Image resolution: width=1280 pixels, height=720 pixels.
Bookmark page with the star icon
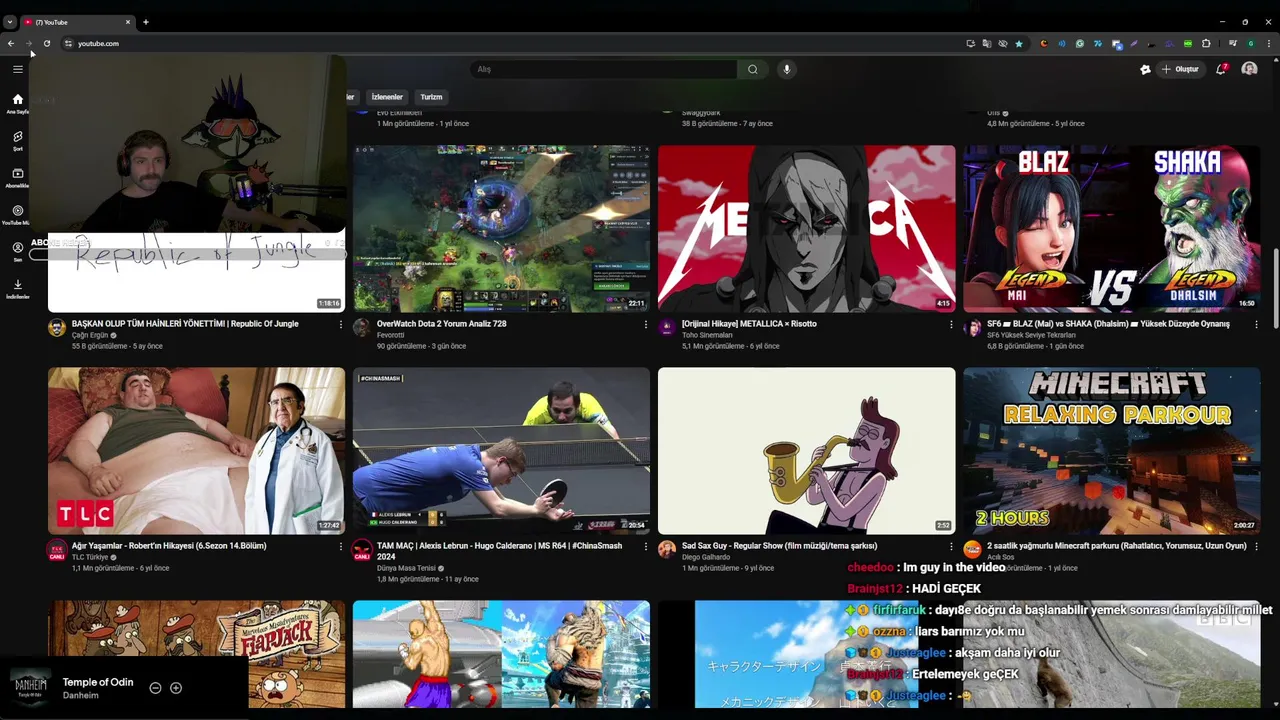point(1019,43)
